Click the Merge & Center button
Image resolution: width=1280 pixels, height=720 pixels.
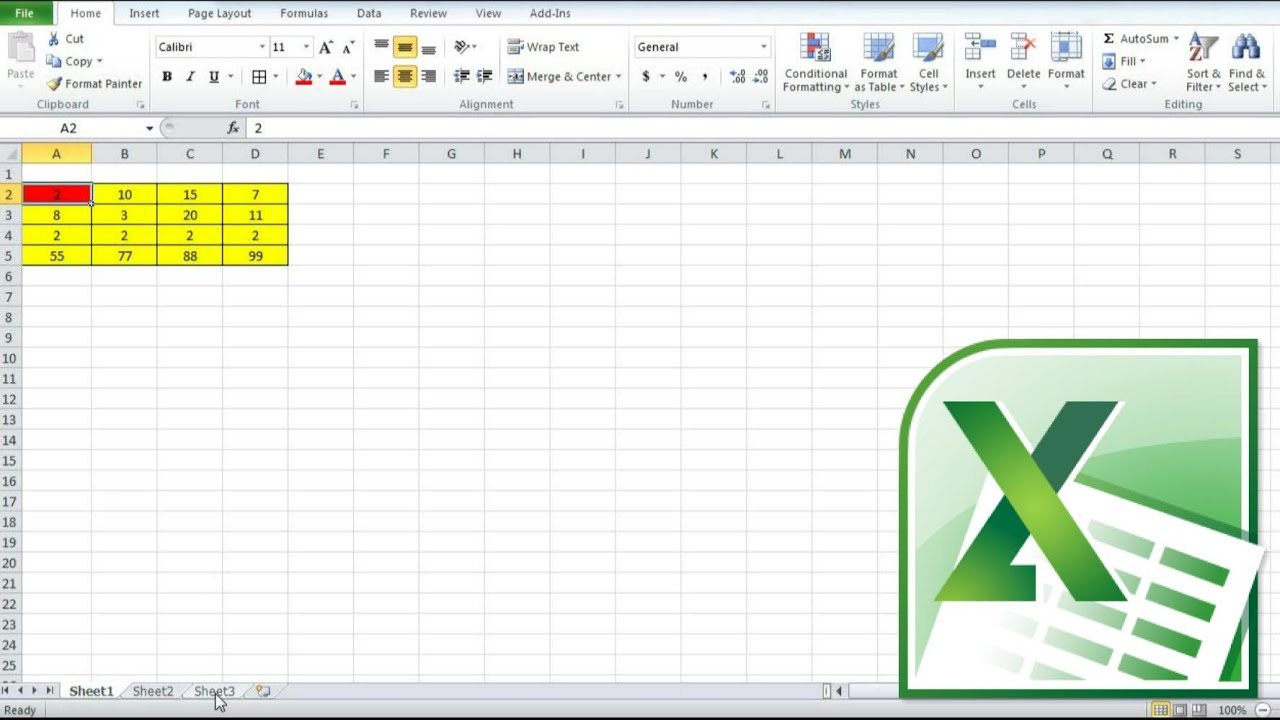(x=559, y=77)
